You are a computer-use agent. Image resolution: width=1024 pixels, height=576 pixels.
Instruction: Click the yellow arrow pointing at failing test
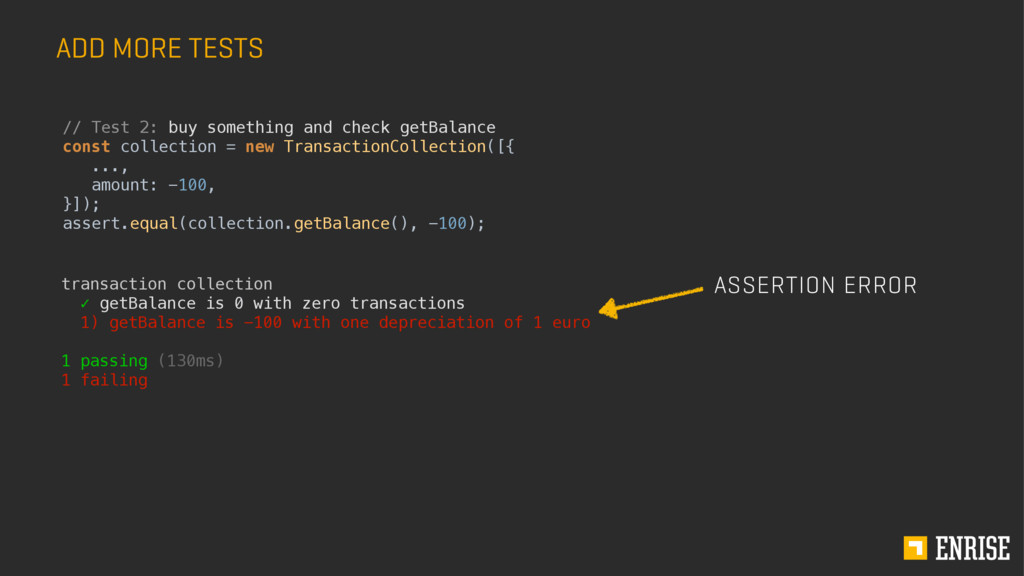(650, 302)
